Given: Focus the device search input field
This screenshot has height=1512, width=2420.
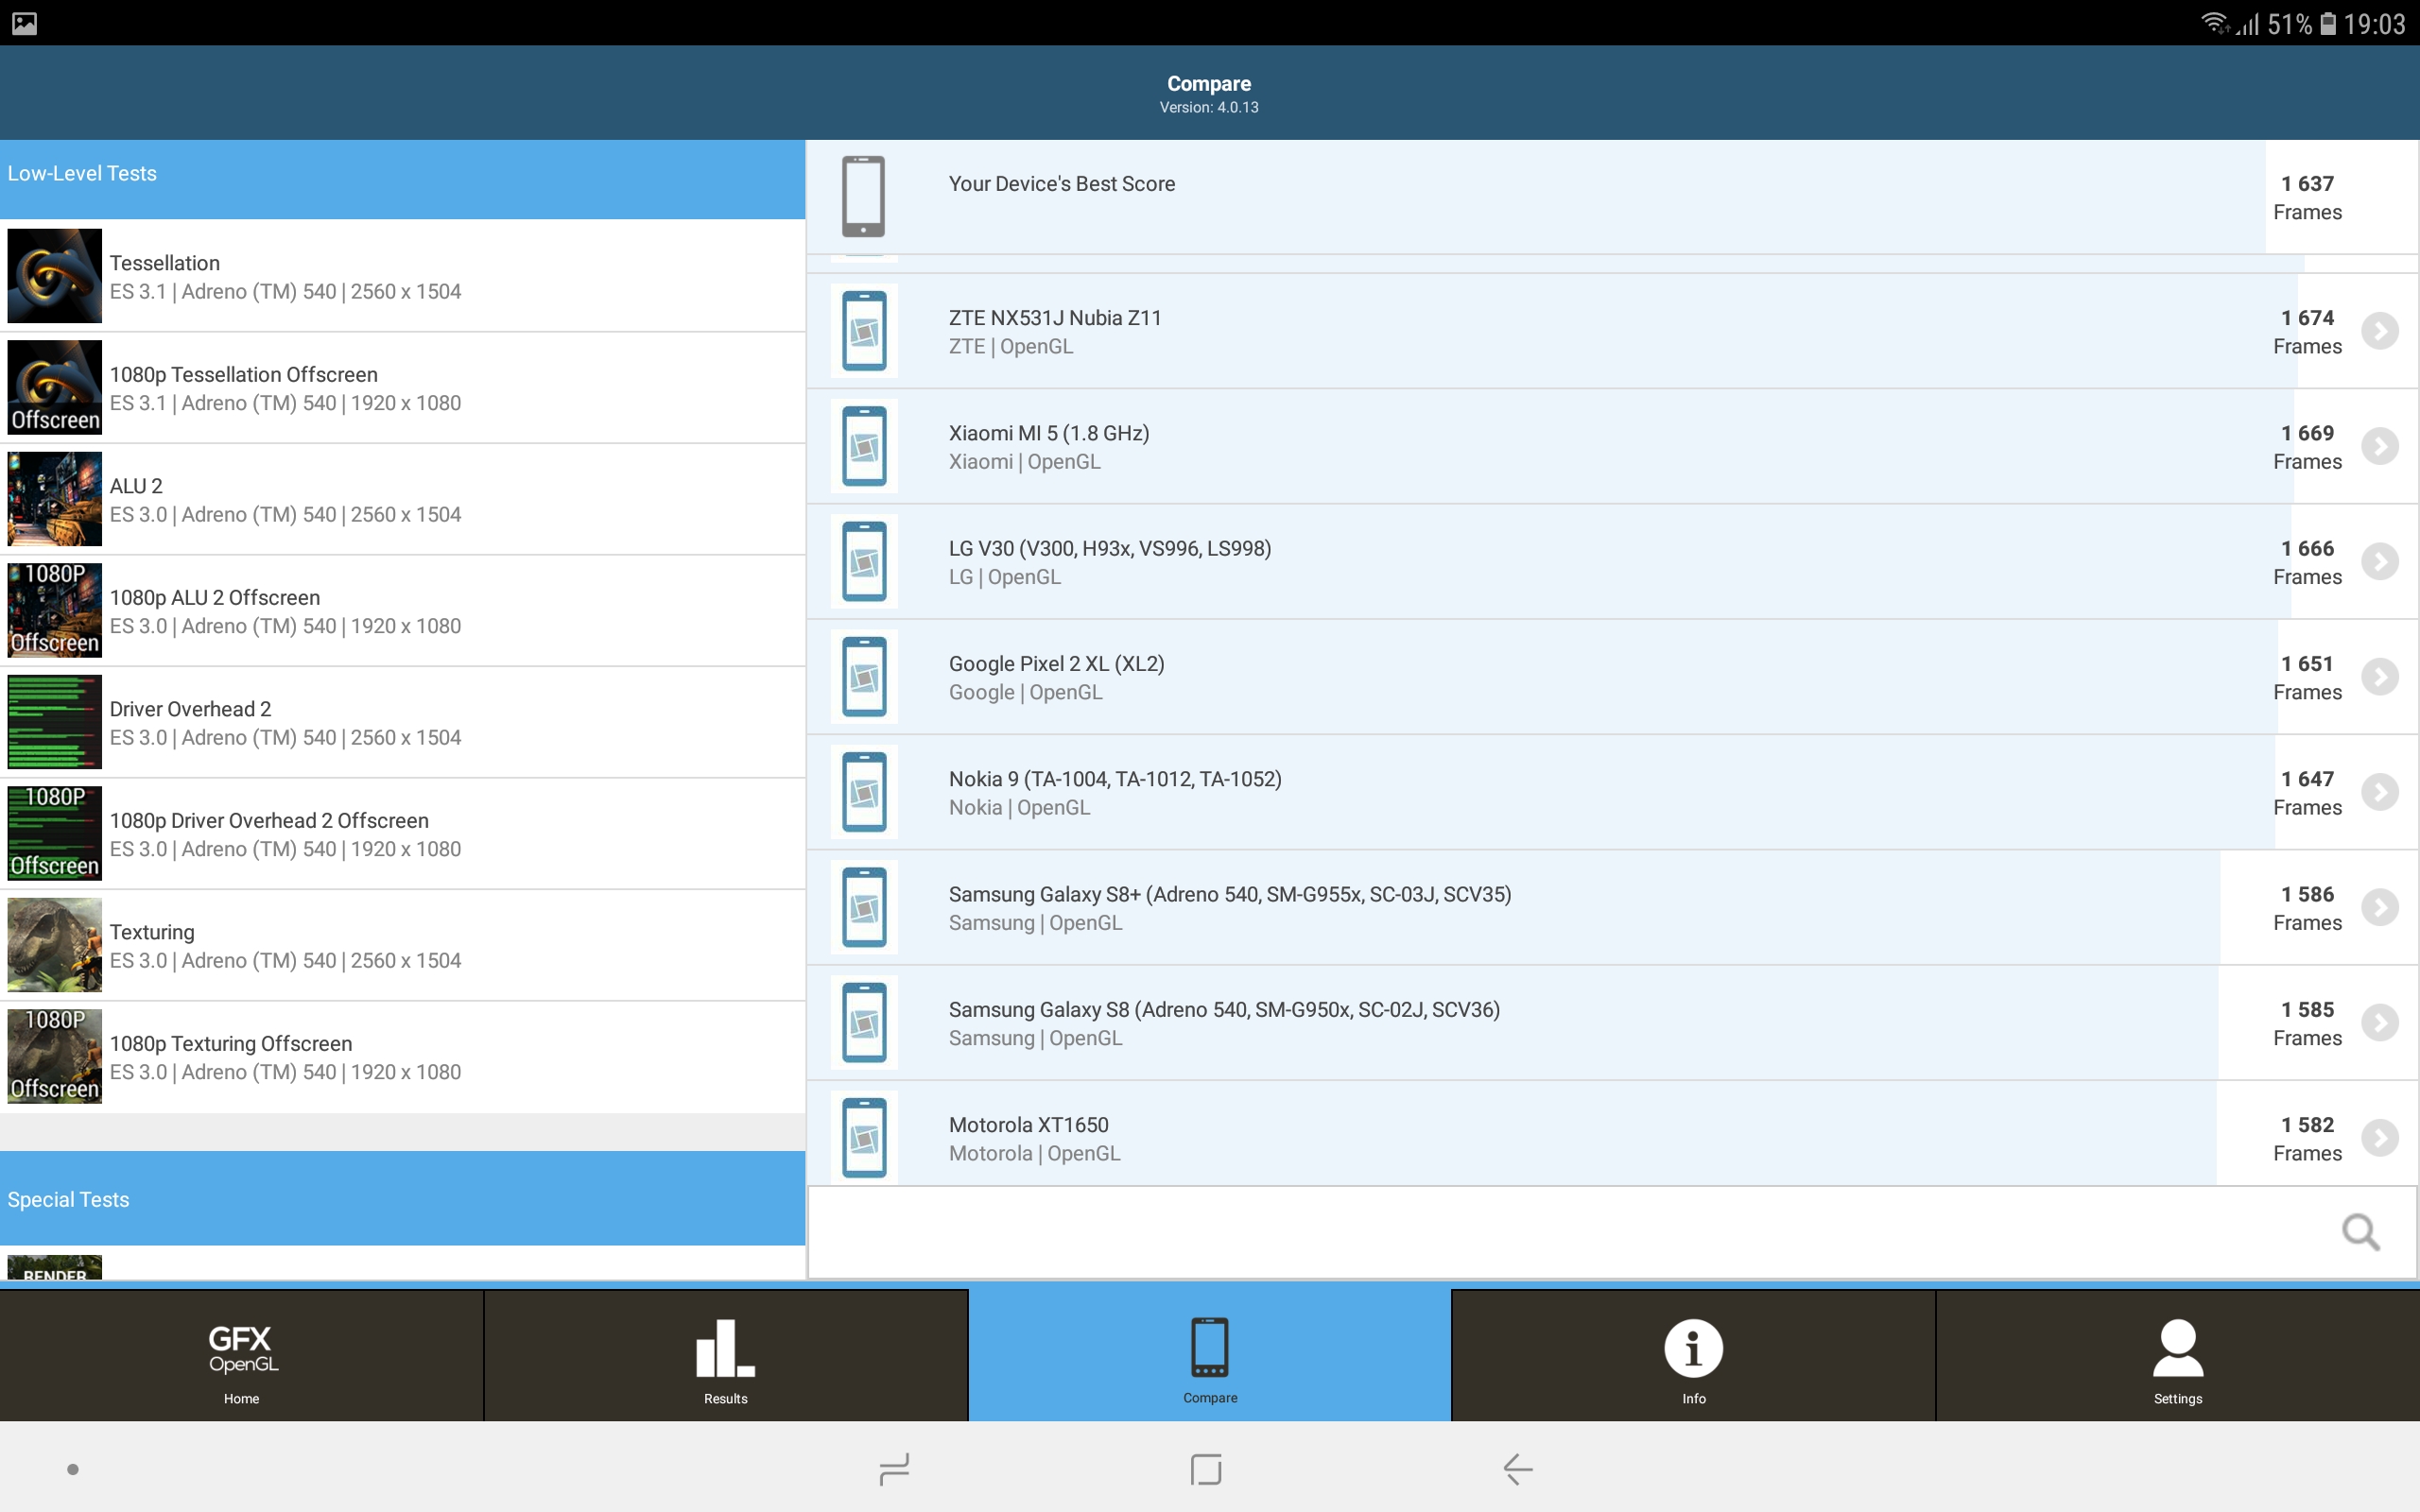Looking at the screenshot, I should [x=1612, y=1232].
